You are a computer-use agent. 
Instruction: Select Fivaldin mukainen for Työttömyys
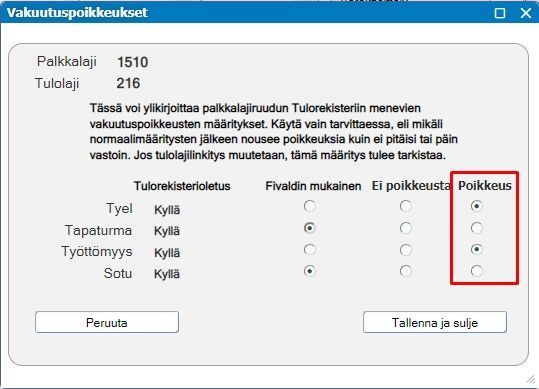point(310,249)
